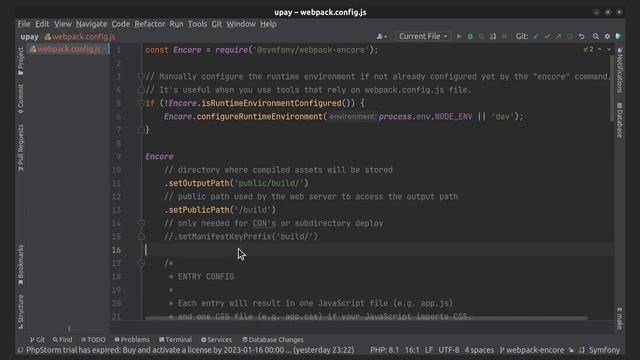Click the inspections widget showing 2 typos

pyautogui.click(x=589, y=49)
